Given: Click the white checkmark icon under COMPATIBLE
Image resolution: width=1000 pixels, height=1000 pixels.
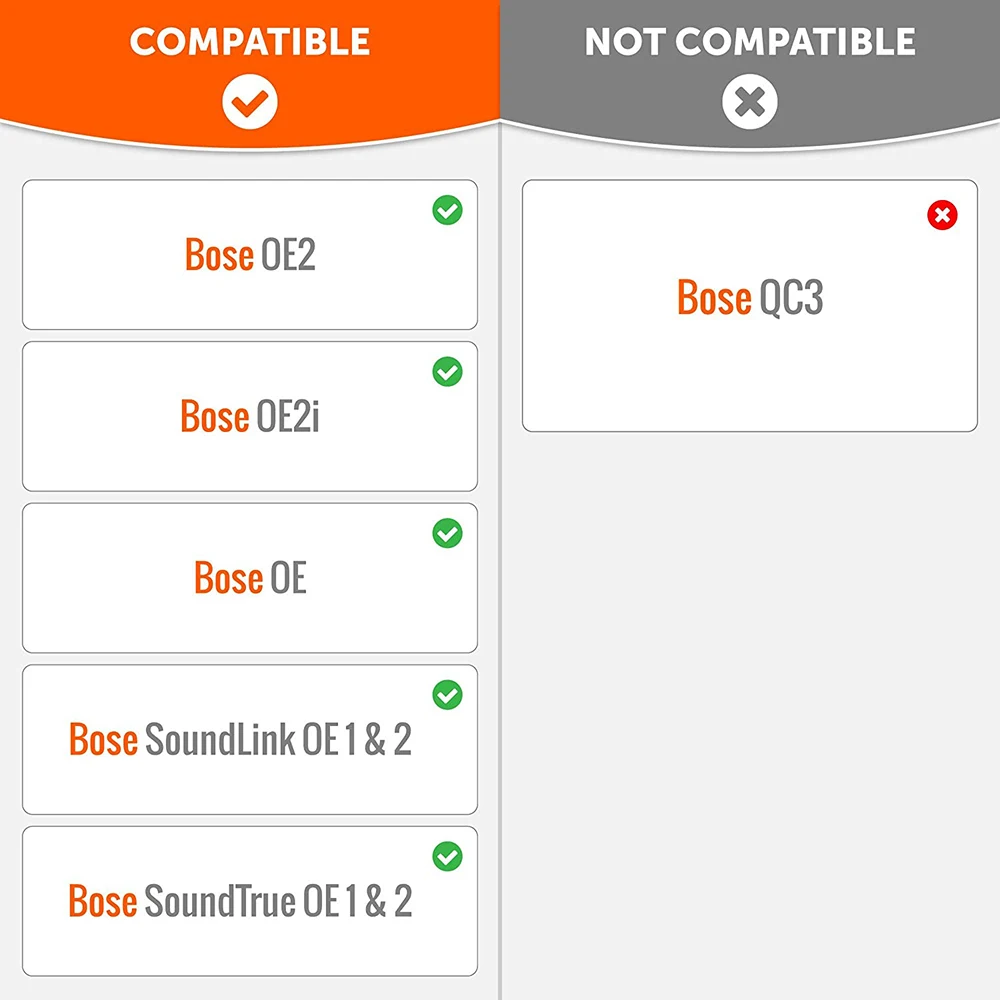Looking at the screenshot, I should [x=250, y=101].
